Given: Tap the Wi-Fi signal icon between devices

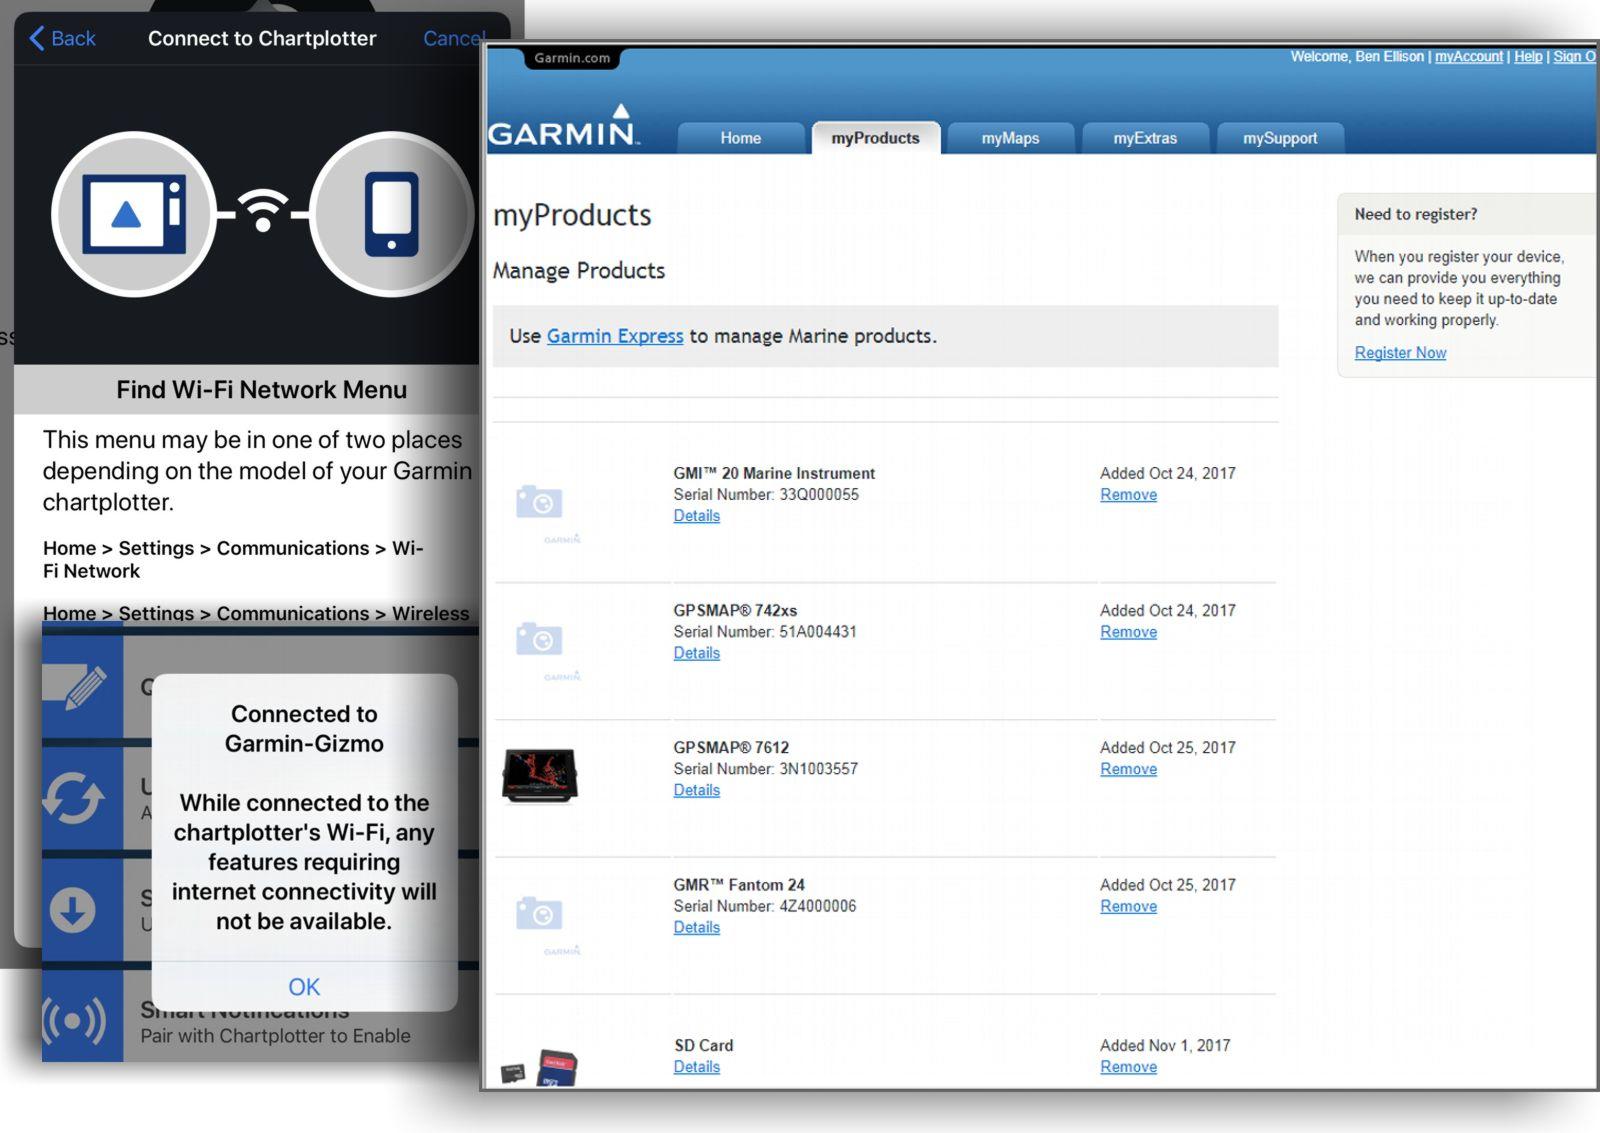Looking at the screenshot, I should tap(263, 209).
